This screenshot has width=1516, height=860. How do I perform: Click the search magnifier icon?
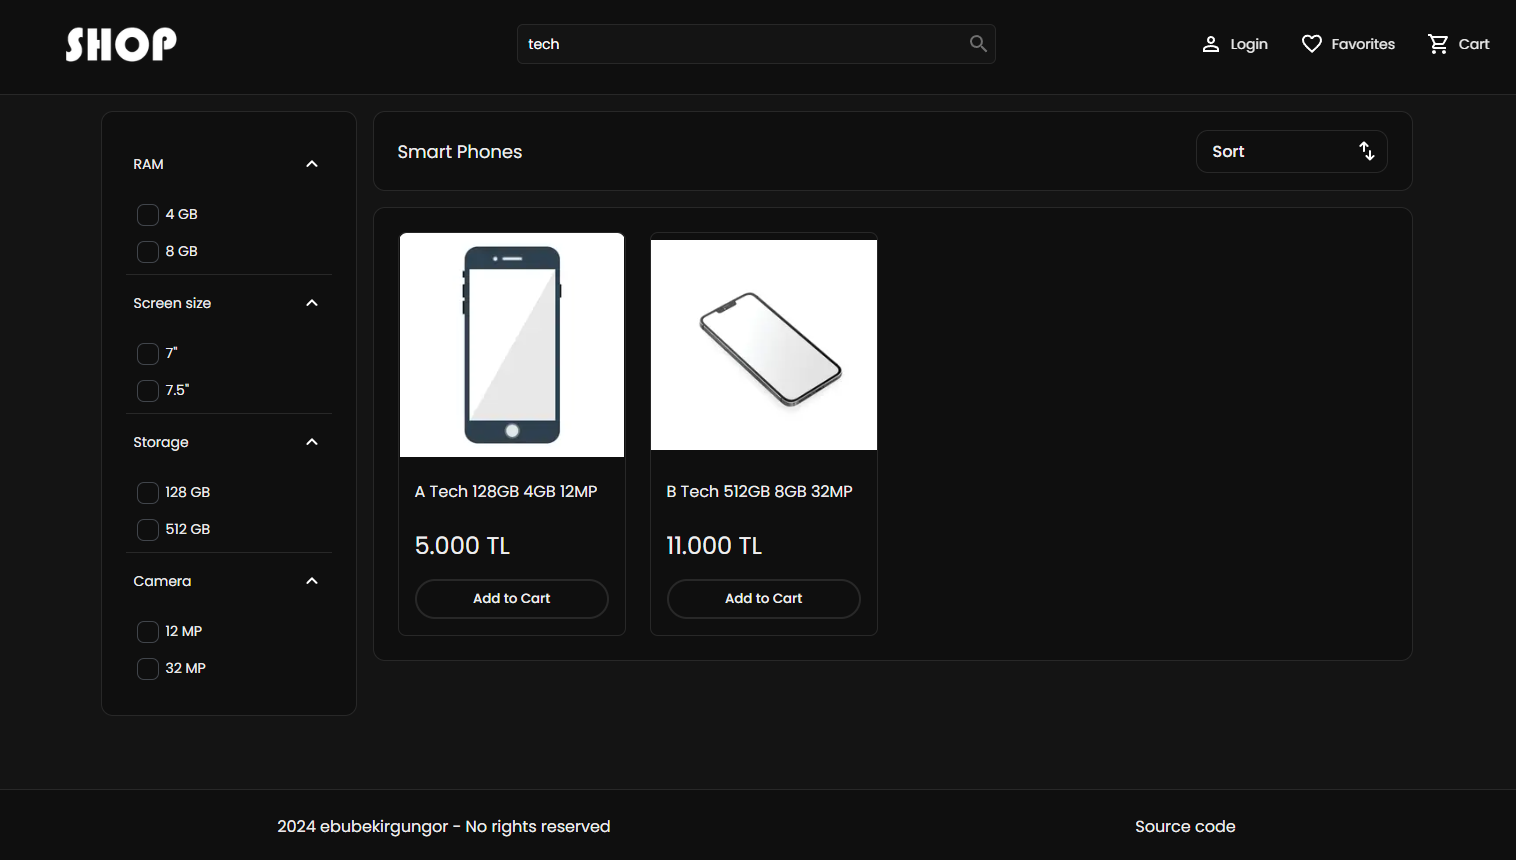pos(978,44)
